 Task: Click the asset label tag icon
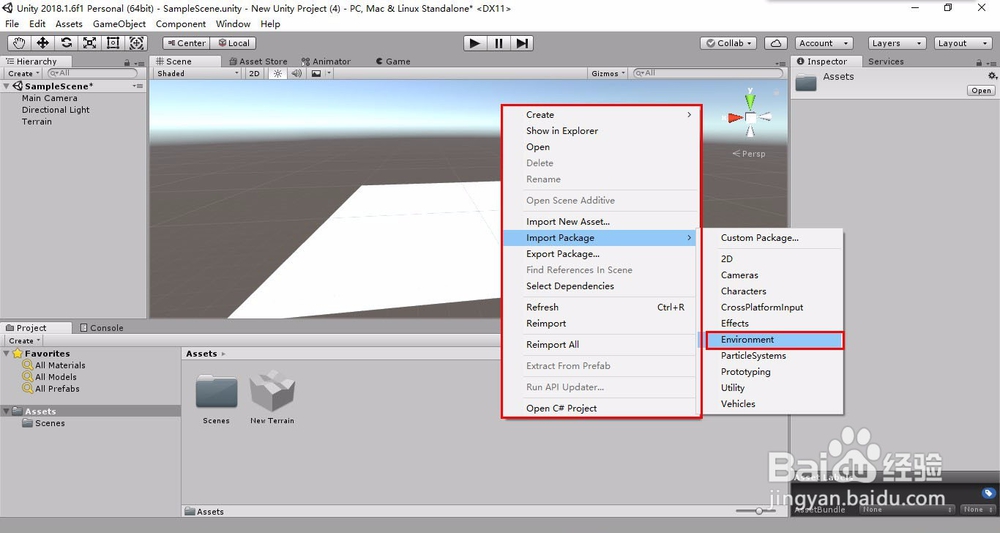tap(988, 493)
